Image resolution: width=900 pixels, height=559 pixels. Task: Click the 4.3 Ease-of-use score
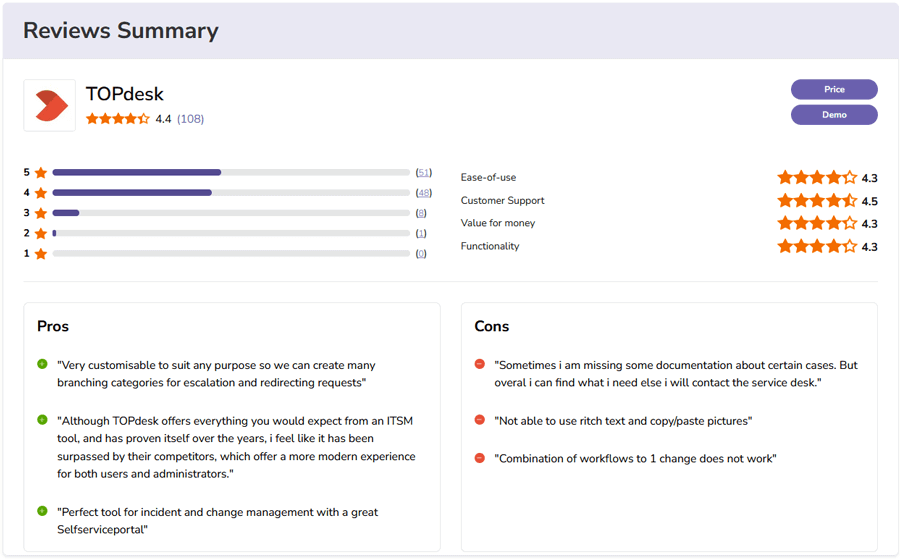[870, 178]
